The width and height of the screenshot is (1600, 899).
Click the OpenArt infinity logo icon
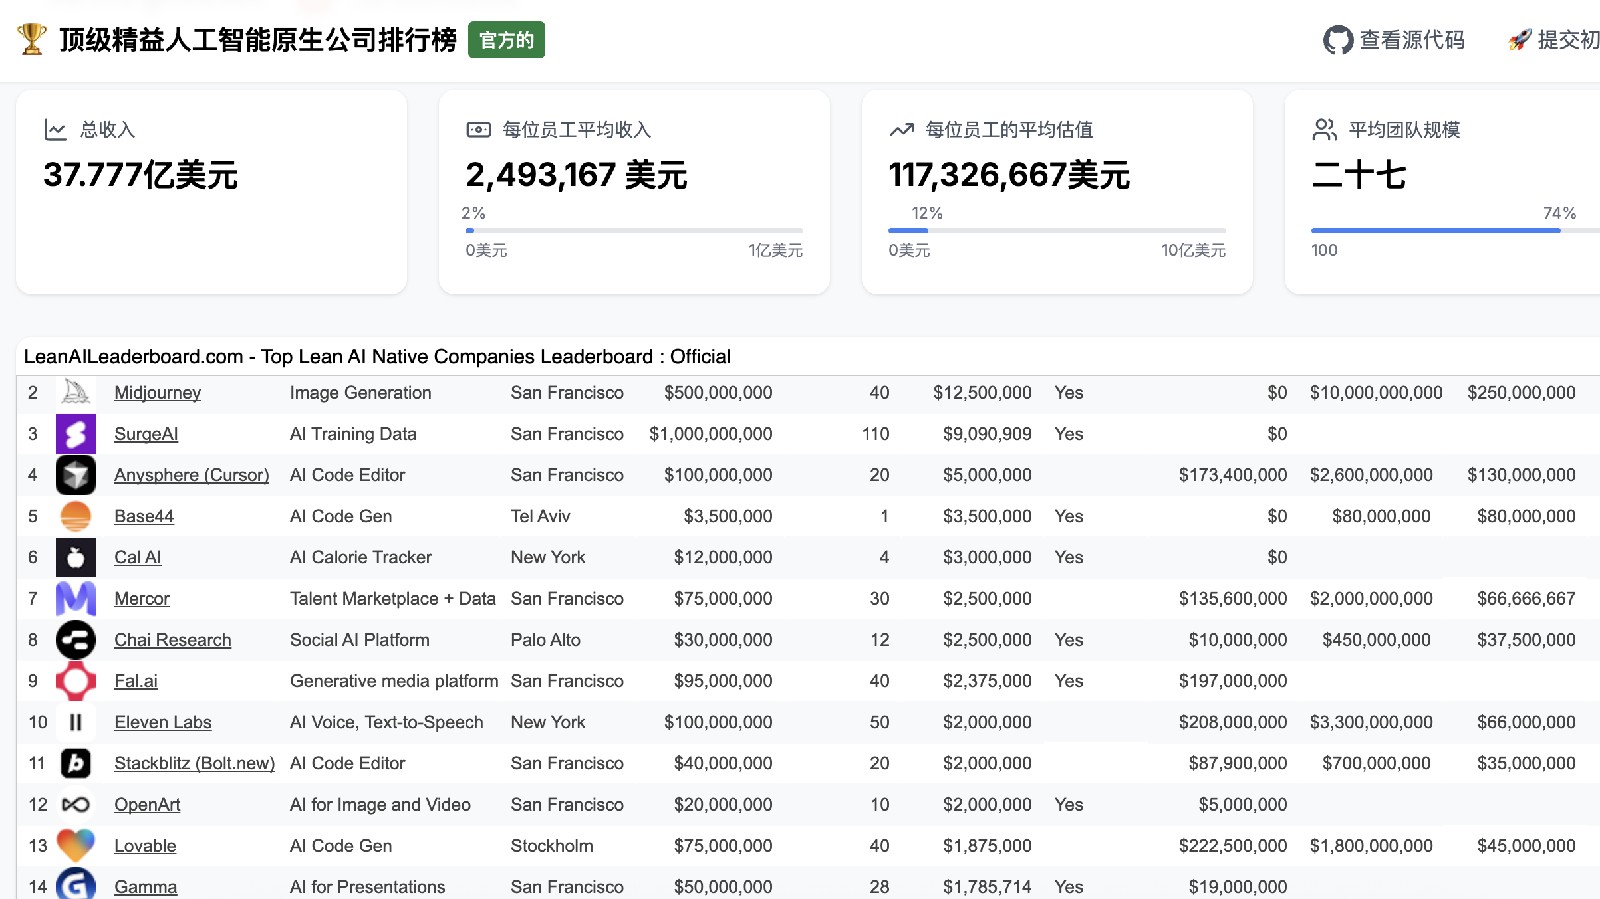75,804
